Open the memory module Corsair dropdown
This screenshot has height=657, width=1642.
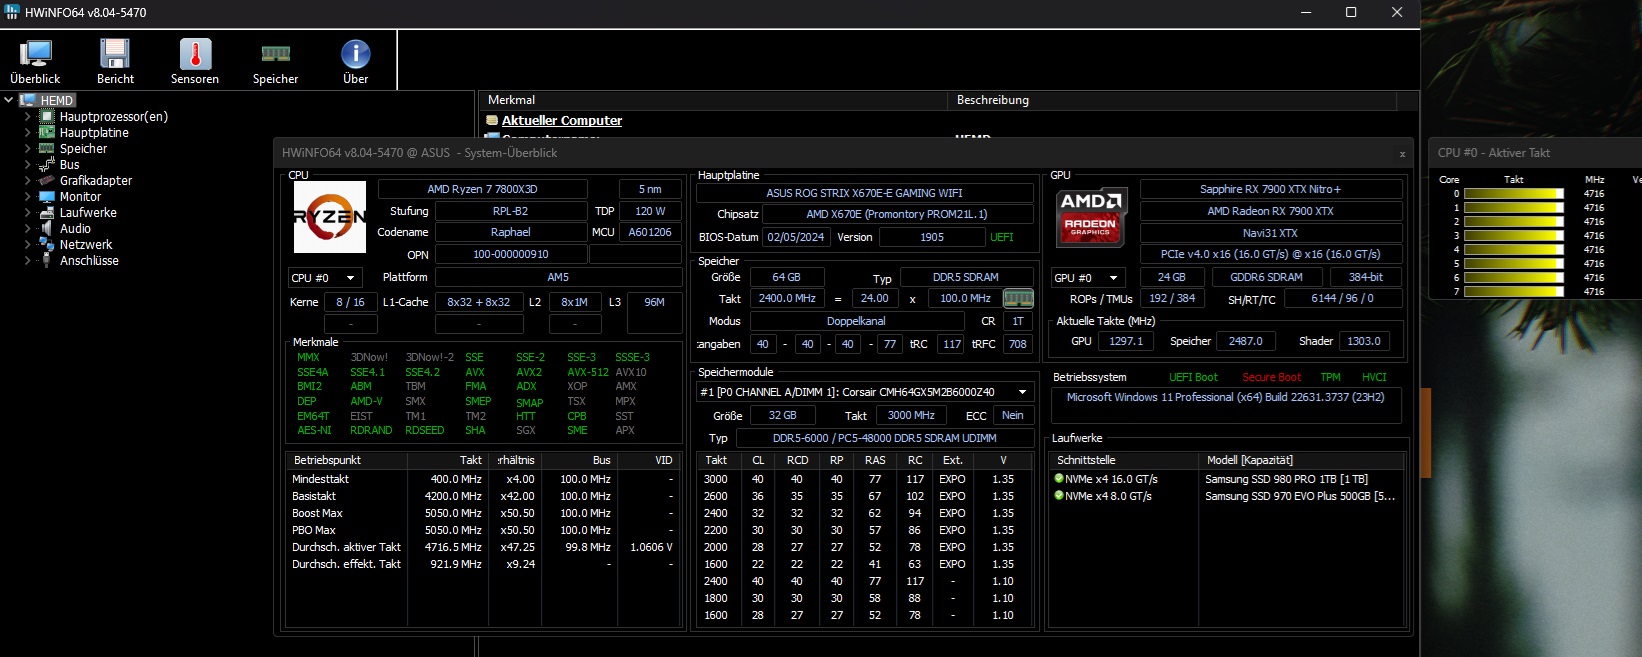[x=864, y=392]
